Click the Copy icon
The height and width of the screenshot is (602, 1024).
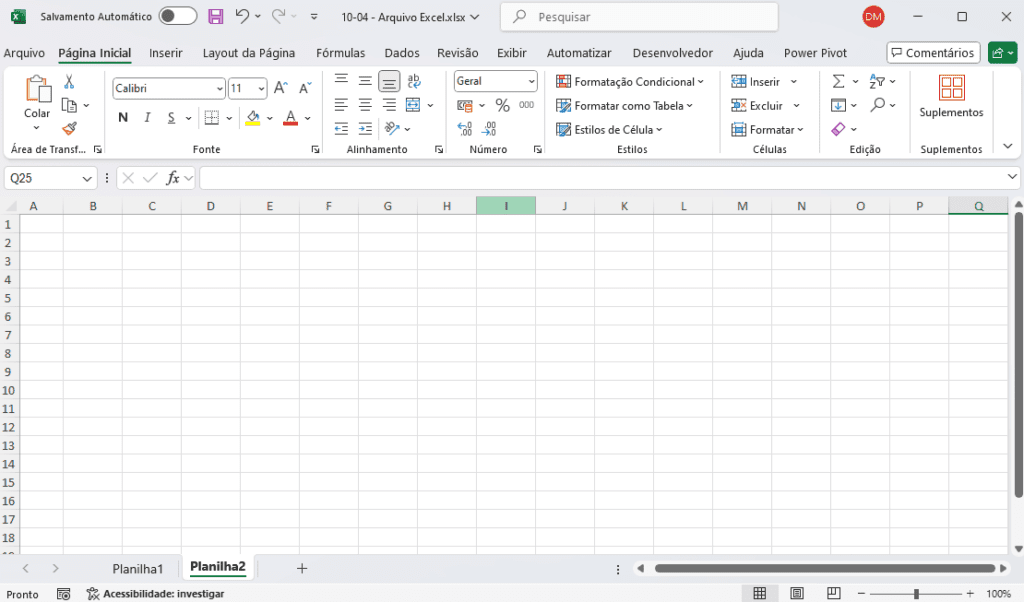69,105
